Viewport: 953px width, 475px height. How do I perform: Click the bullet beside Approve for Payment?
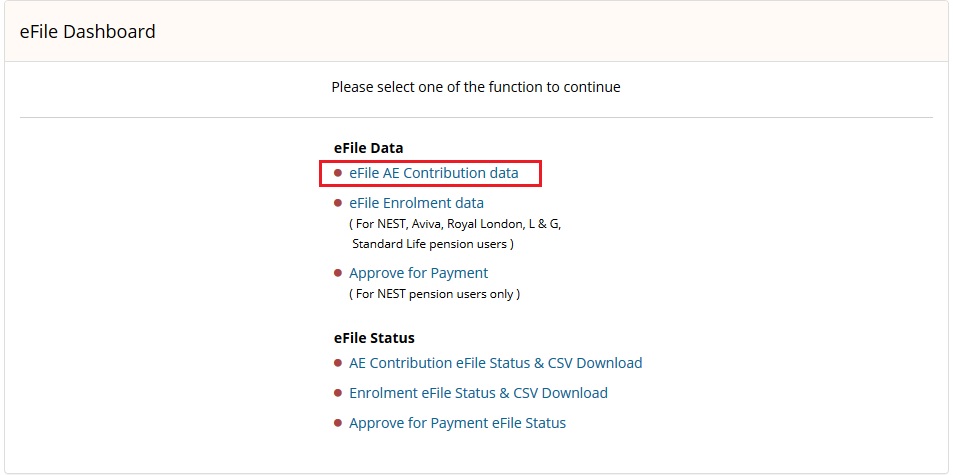[338, 273]
